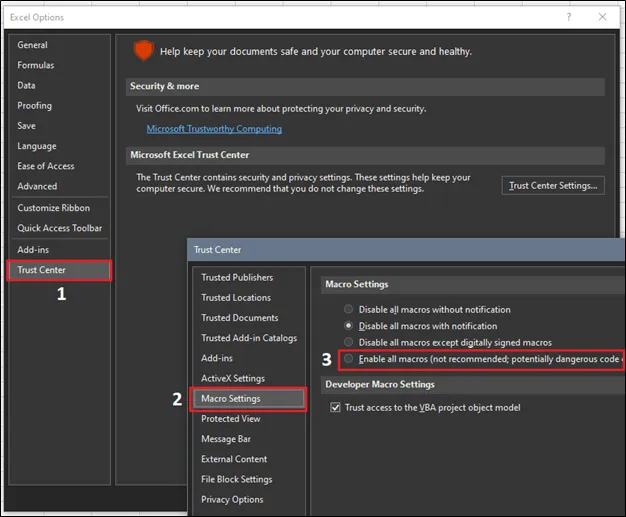Viewport: 626px width, 517px height.
Task: Select Trusted Locations in Trust Center
Action: click(x=236, y=298)
